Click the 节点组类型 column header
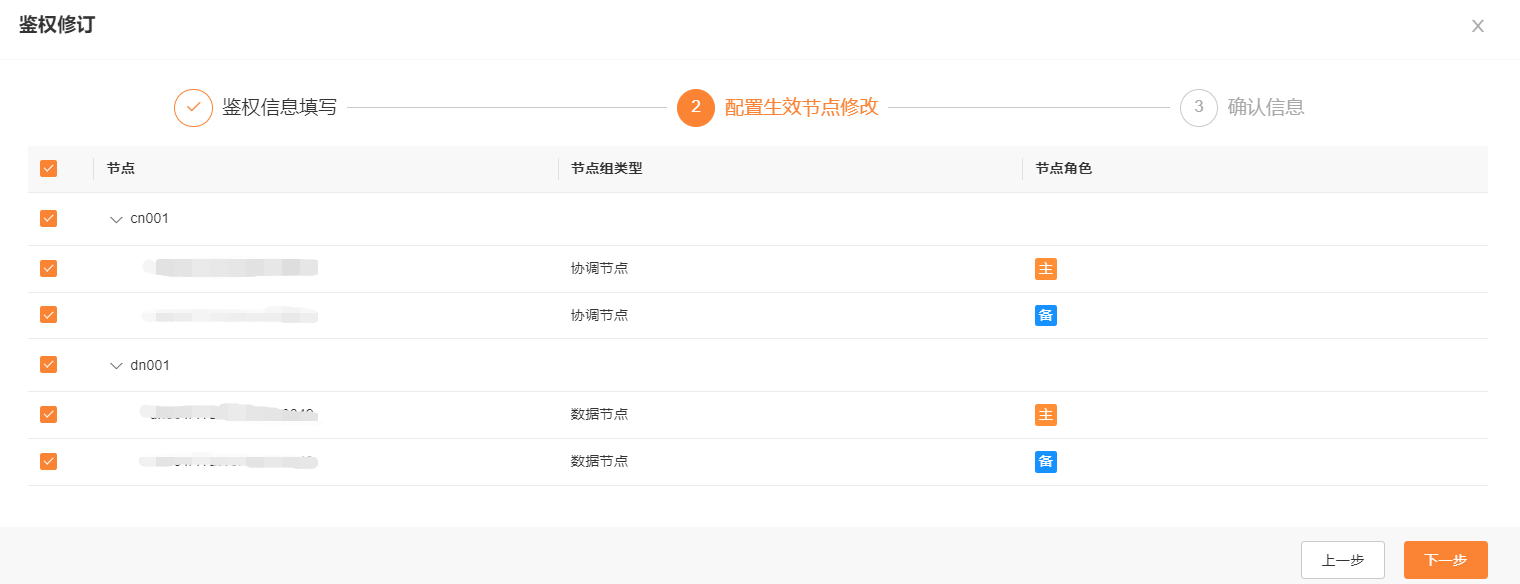This screenshot has width=1520, height=584. (606, 168)
